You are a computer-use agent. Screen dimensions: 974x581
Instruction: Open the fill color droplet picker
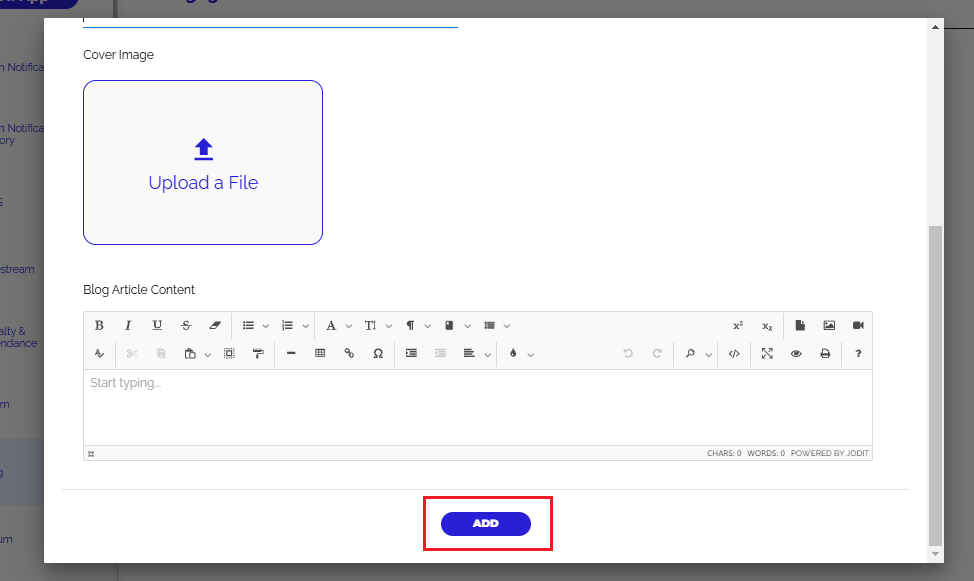tap(513, 353)
